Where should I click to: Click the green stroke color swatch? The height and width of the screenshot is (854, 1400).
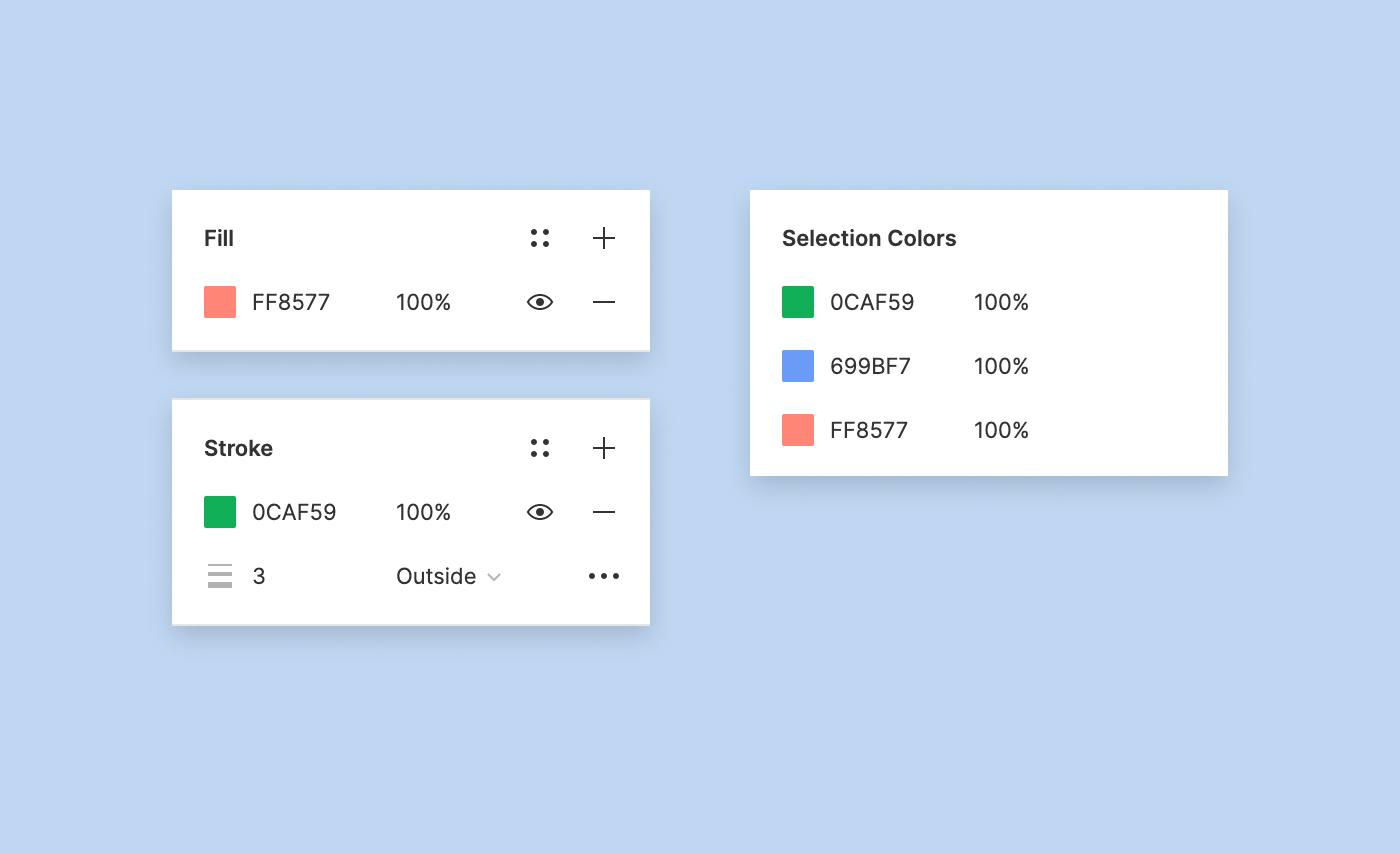pos(220,512)
